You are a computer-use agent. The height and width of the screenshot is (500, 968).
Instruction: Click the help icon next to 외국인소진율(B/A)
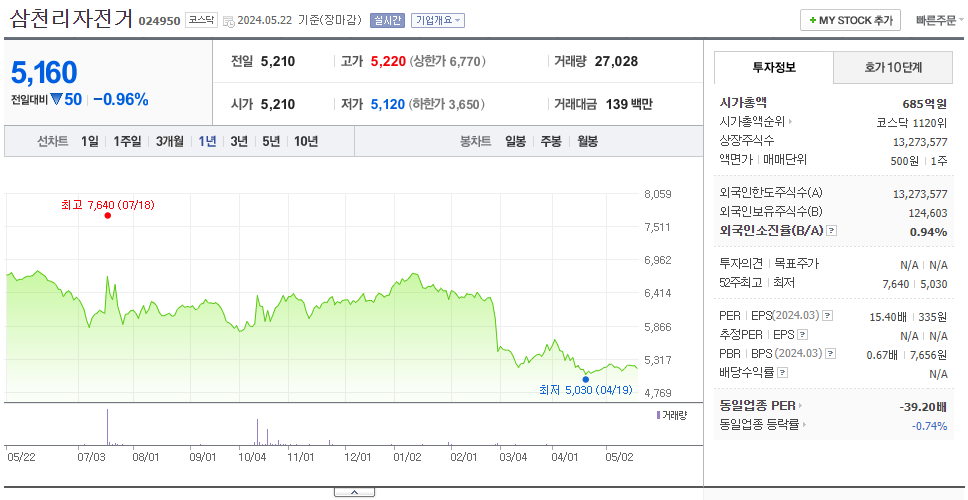click(x=832, y=231)
